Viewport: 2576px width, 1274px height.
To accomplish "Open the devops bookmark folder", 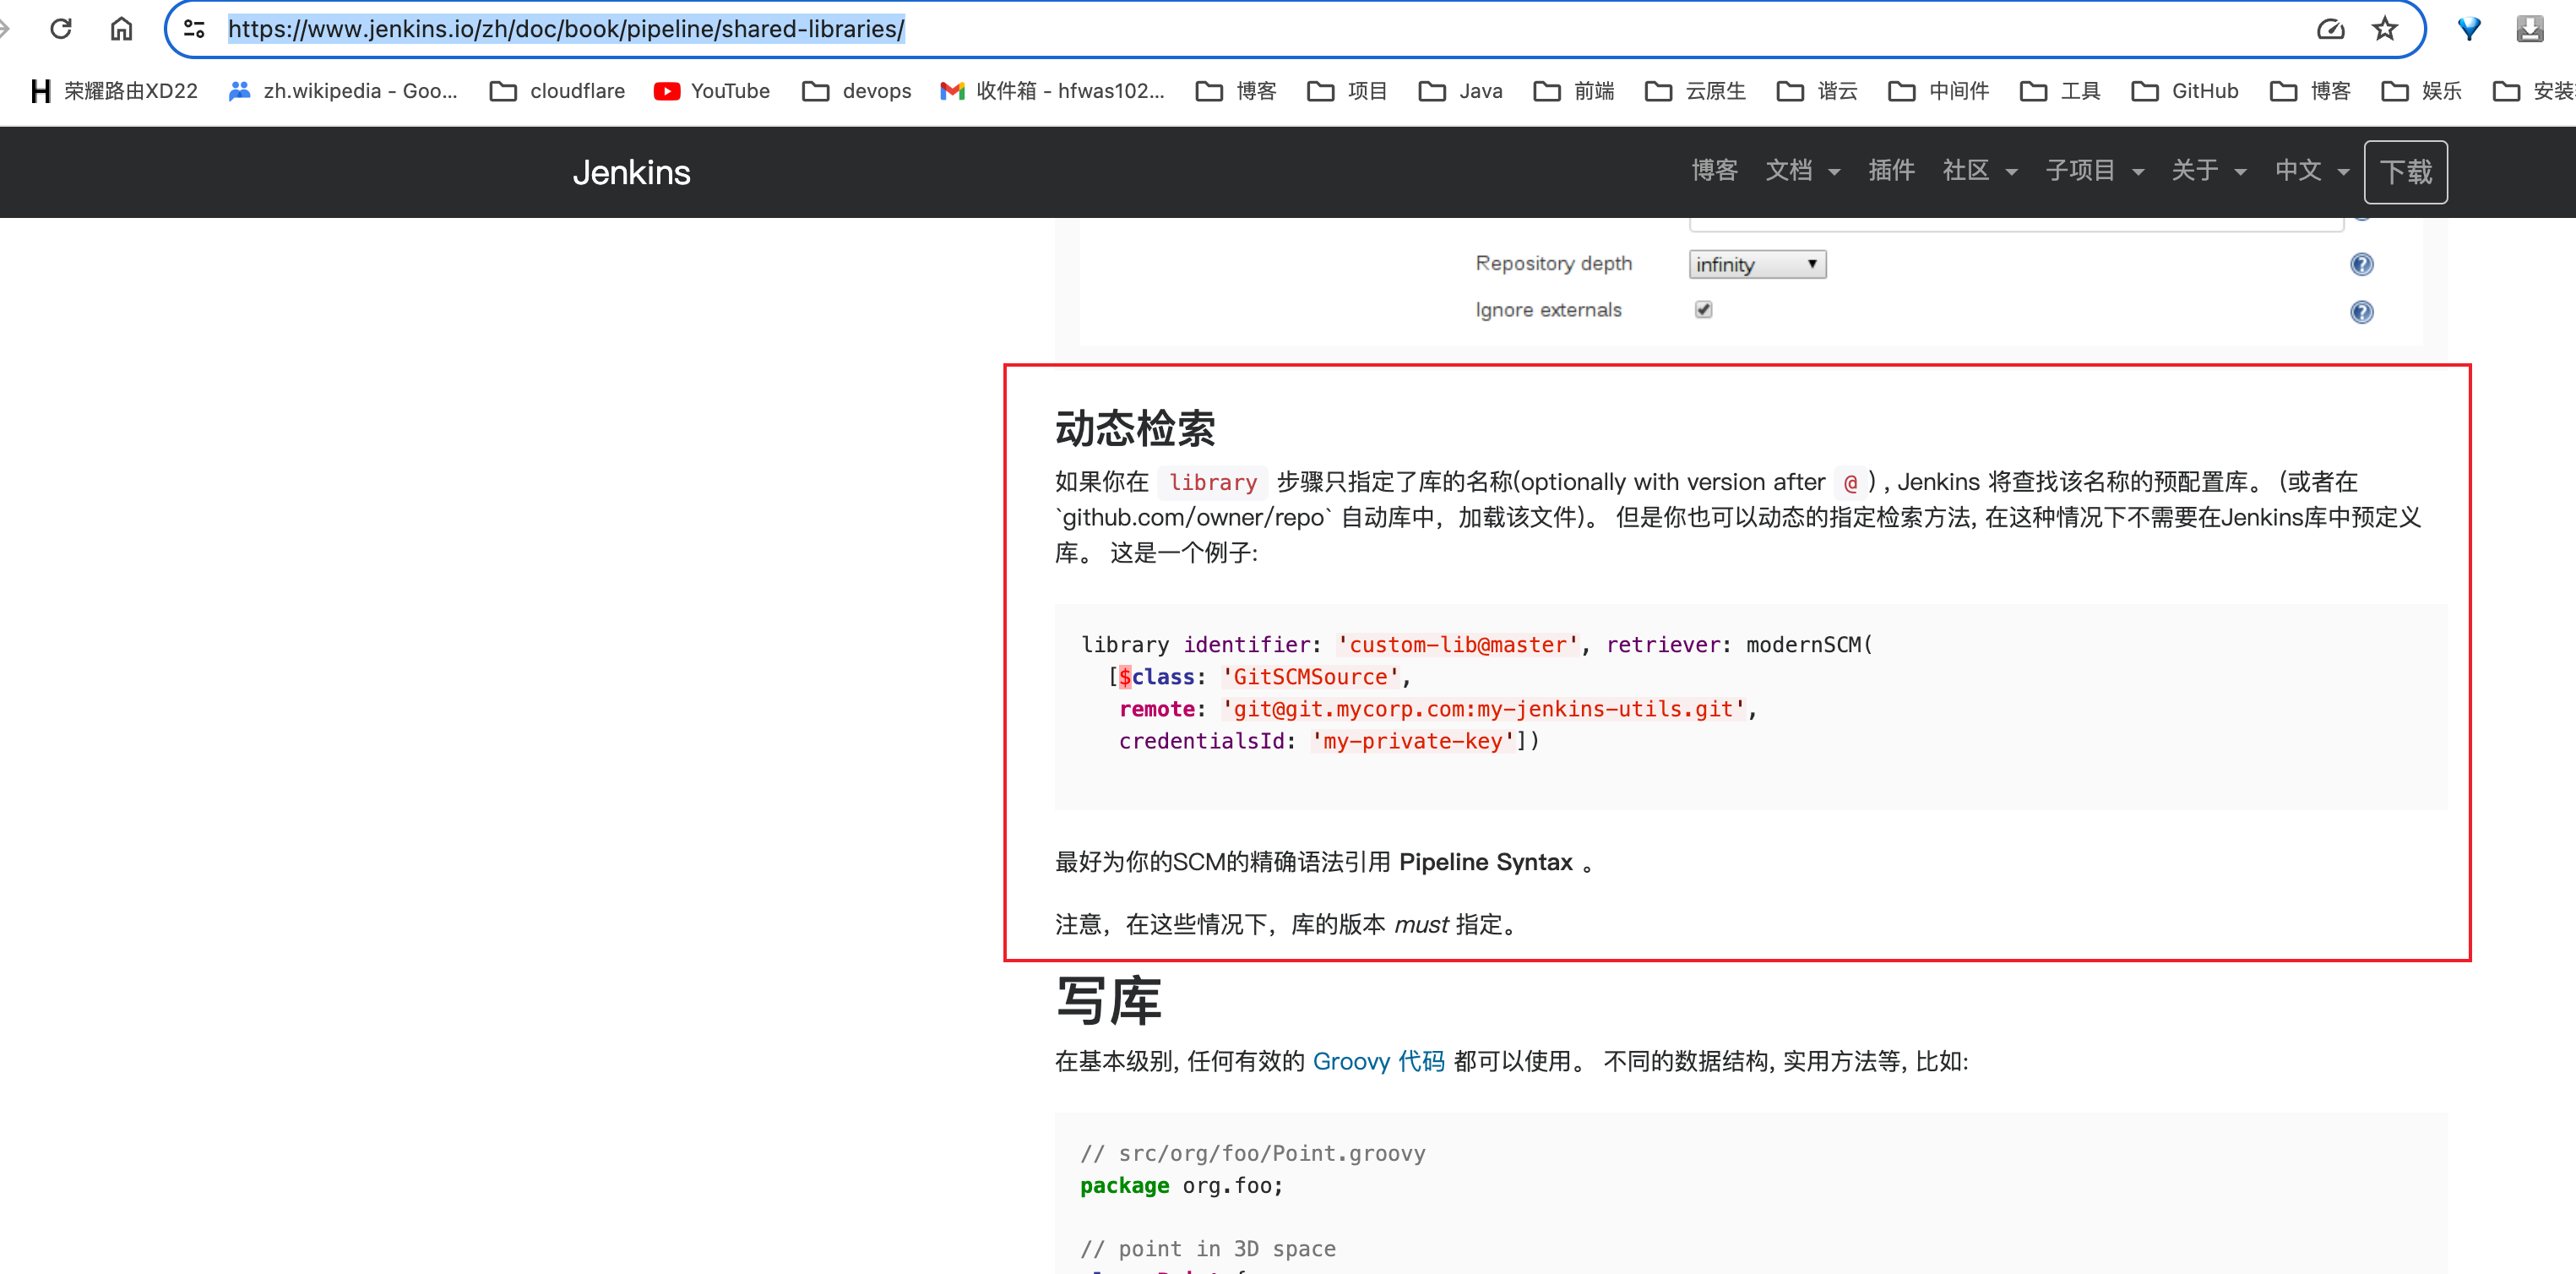I will [x=857, y=91].
